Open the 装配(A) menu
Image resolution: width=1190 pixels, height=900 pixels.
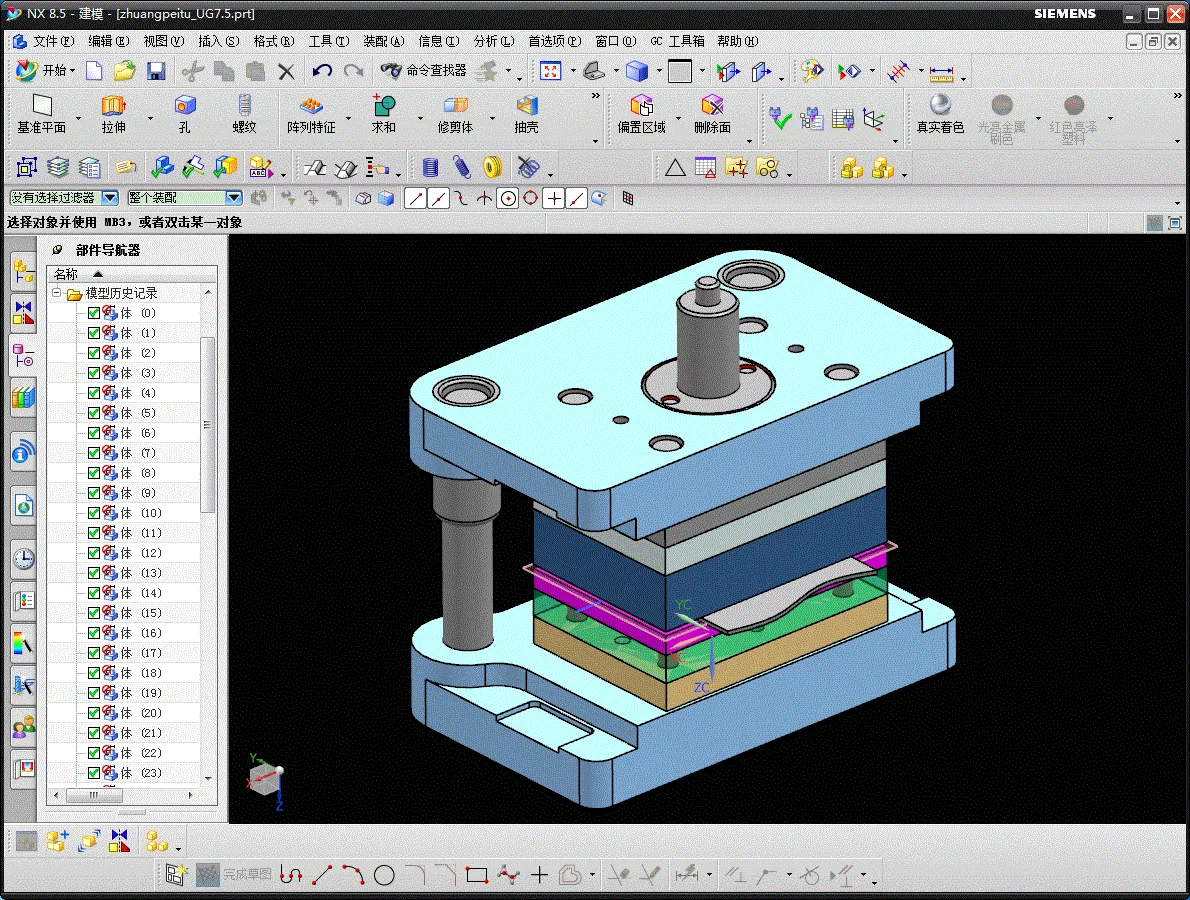[383, 41]
